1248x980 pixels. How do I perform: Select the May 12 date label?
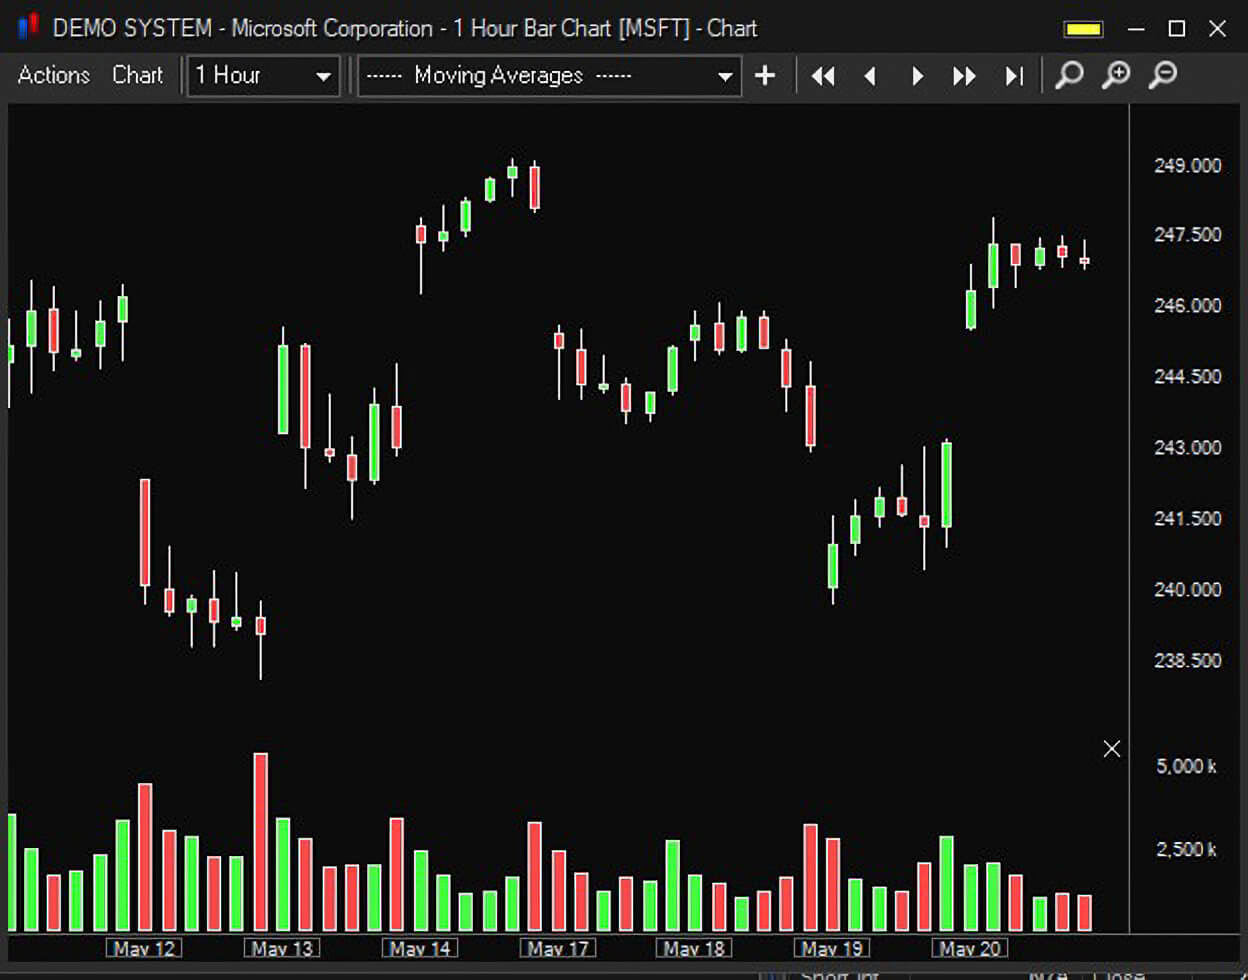145,948
